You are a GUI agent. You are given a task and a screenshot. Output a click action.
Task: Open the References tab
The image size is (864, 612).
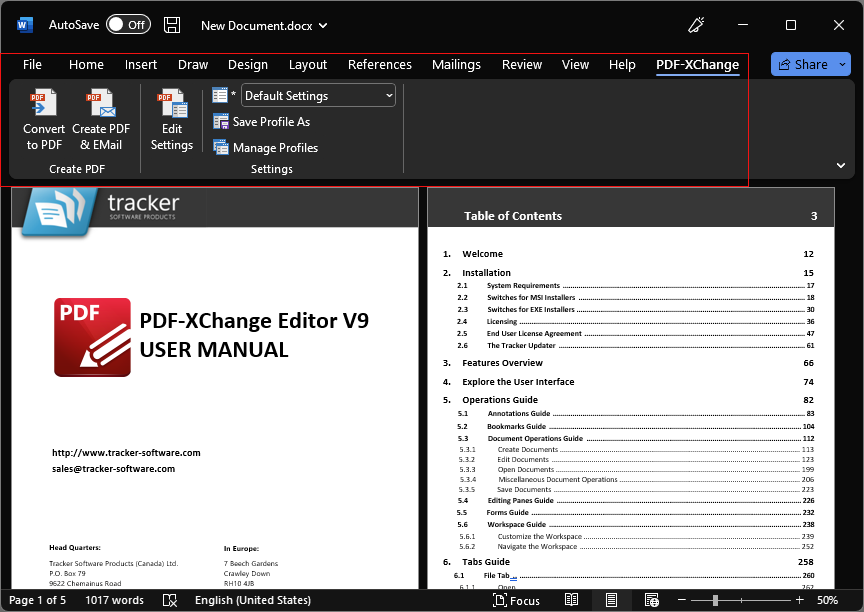click(380, 64)
